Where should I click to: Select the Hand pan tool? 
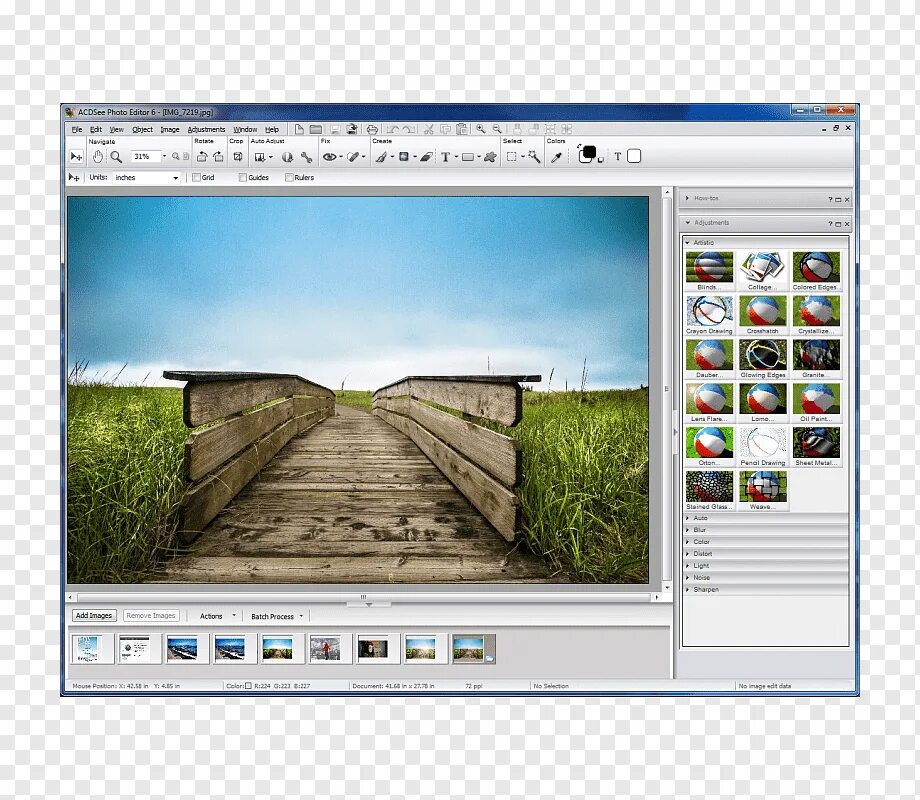click(x=97, y=157)
